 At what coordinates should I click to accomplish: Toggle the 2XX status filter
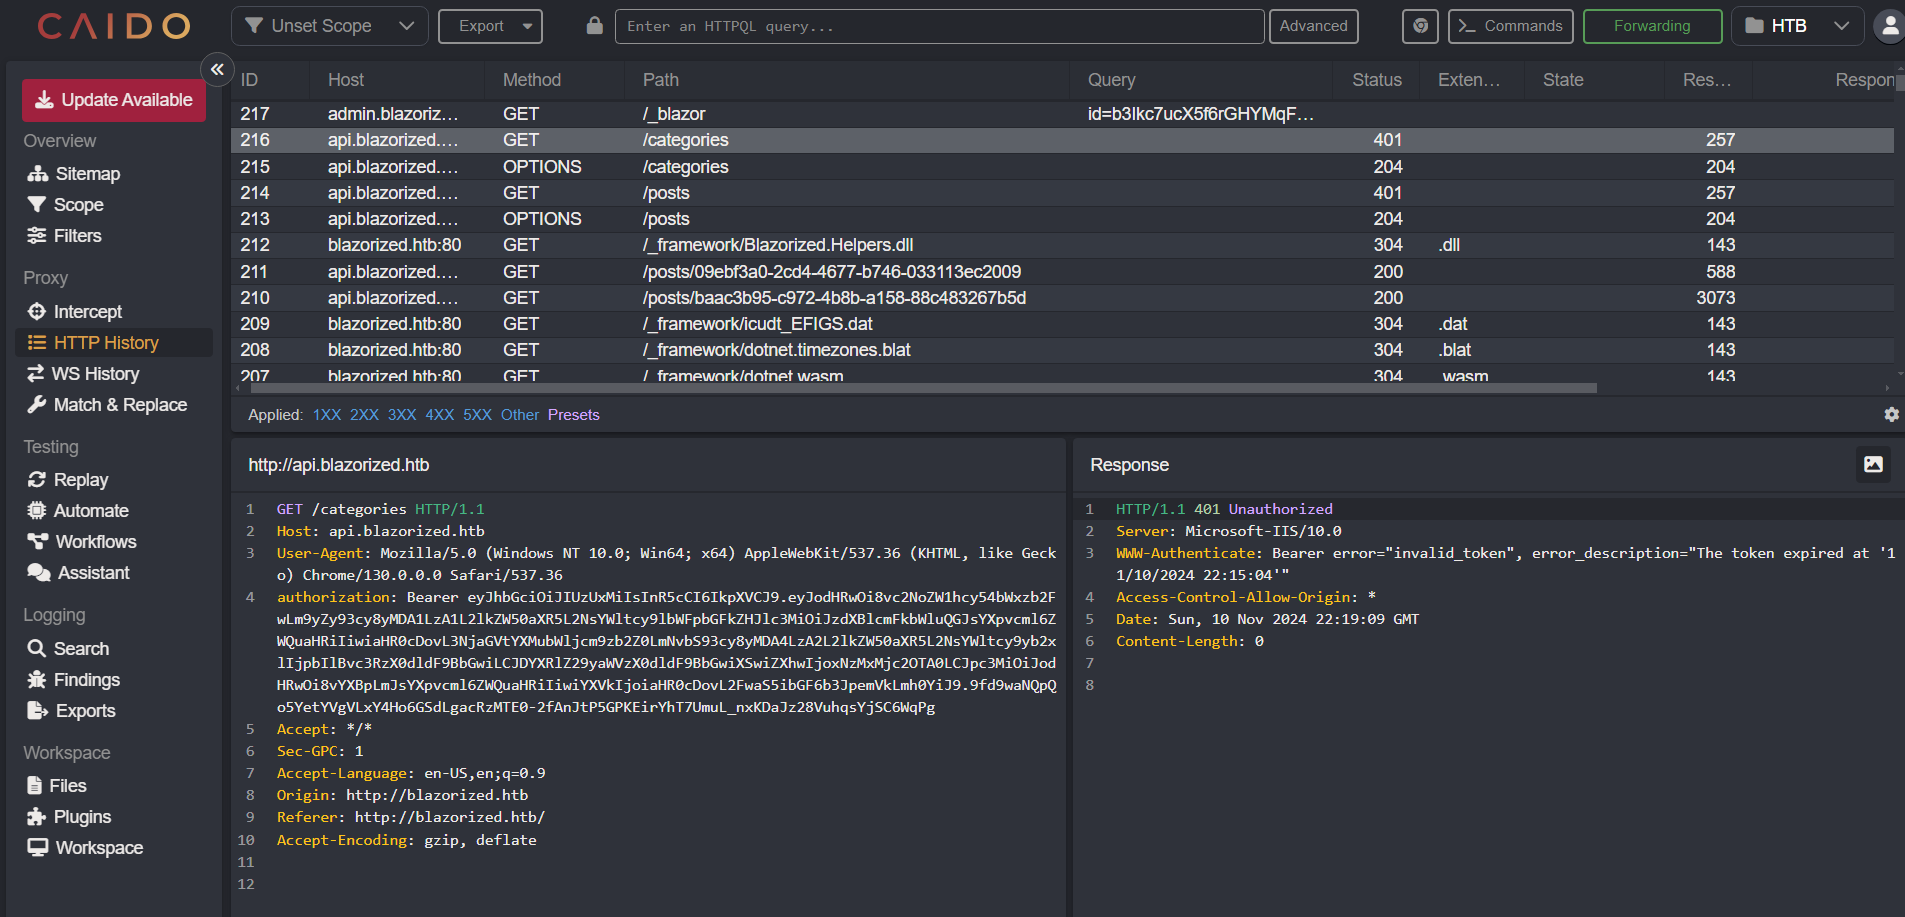(364, 414)
